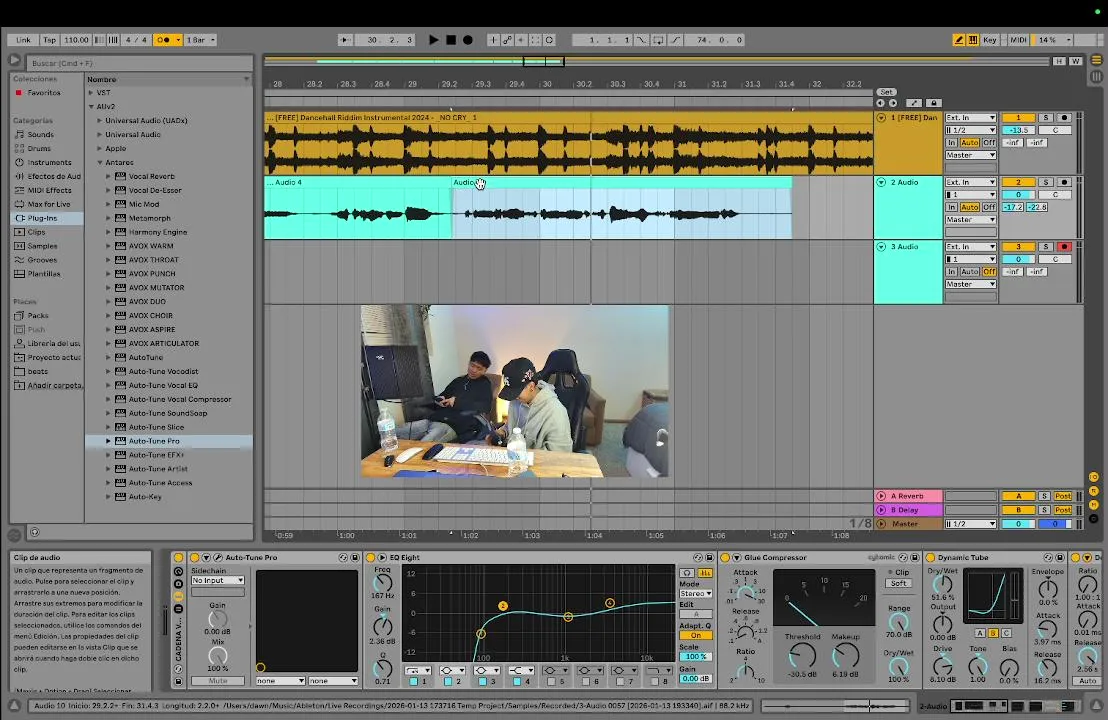Stop playback with the Stop button

pyautogui.click(x=451, y=40)
